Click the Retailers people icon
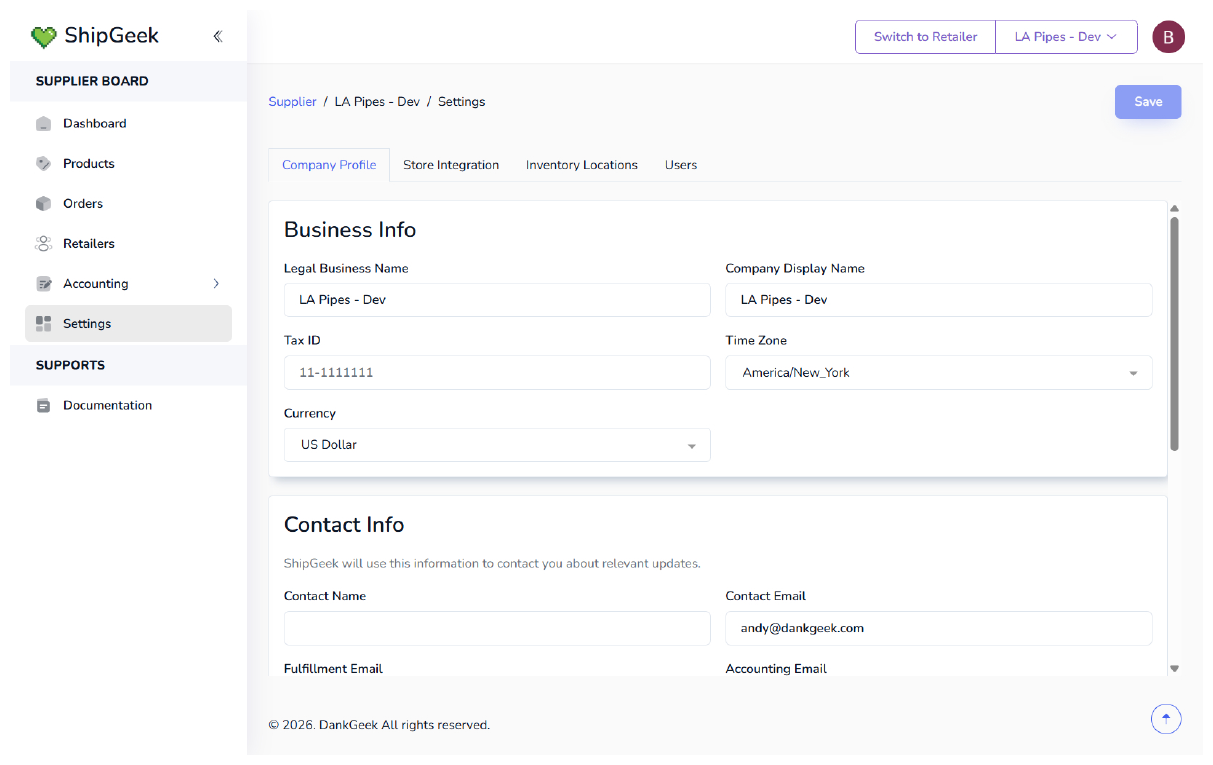The width and height of the screenshot is (1213, 765). (43, 244)
